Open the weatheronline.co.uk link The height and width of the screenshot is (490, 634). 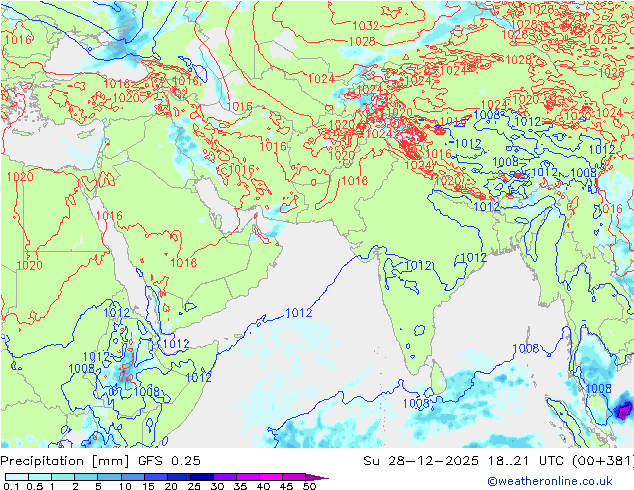point(550,481)
